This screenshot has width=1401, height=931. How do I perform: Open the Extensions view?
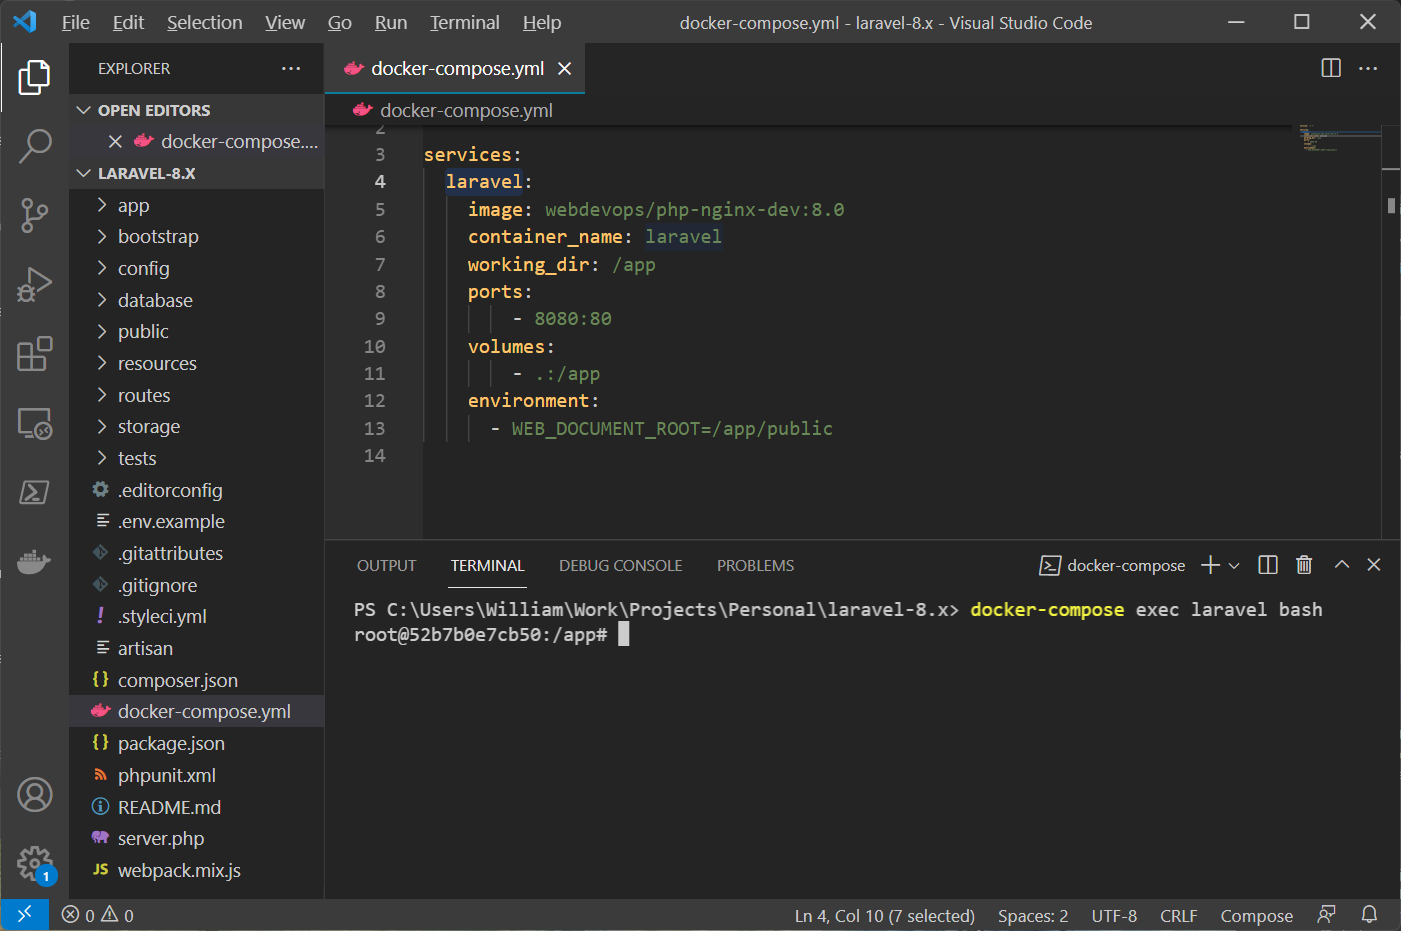(34, 354)
